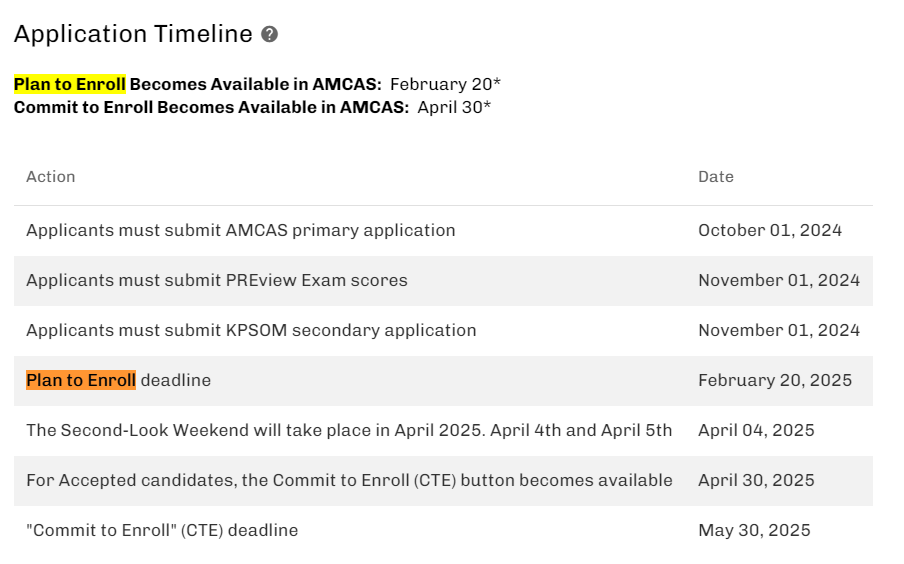This screenshot has width=904, height=564.
Task: Click the yellow highlighted Plan to Enroll text
Action: click(x=70, y=84)
